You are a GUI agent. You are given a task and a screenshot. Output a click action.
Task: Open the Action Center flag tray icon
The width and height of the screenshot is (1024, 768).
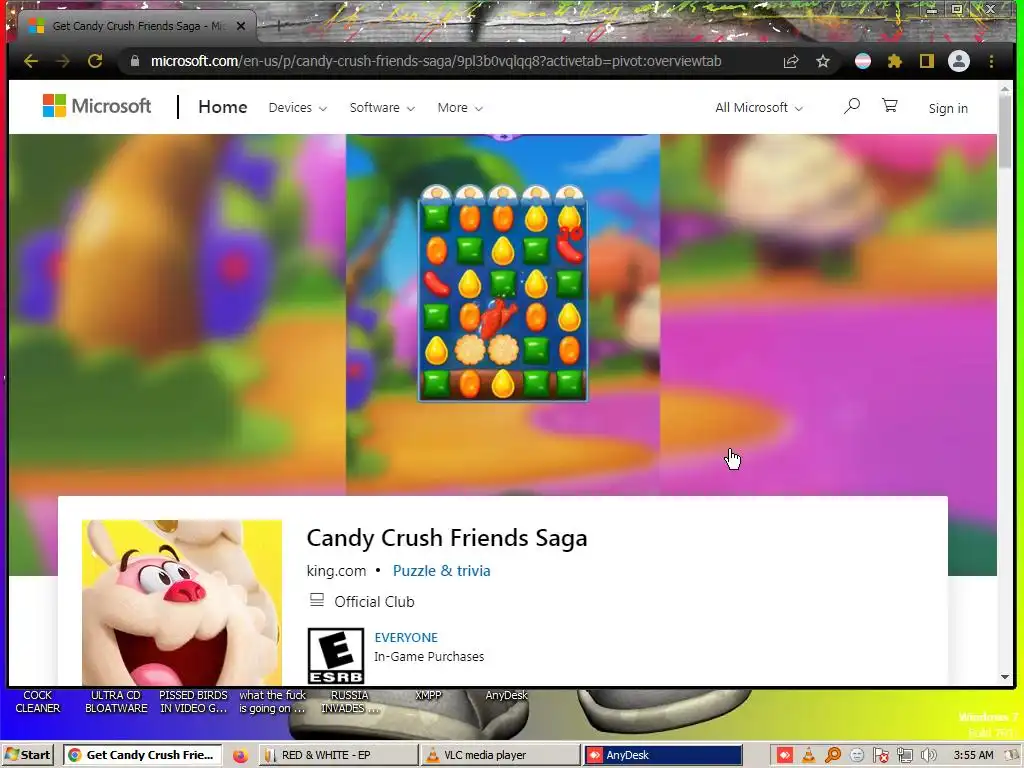[x=880, y=756]
